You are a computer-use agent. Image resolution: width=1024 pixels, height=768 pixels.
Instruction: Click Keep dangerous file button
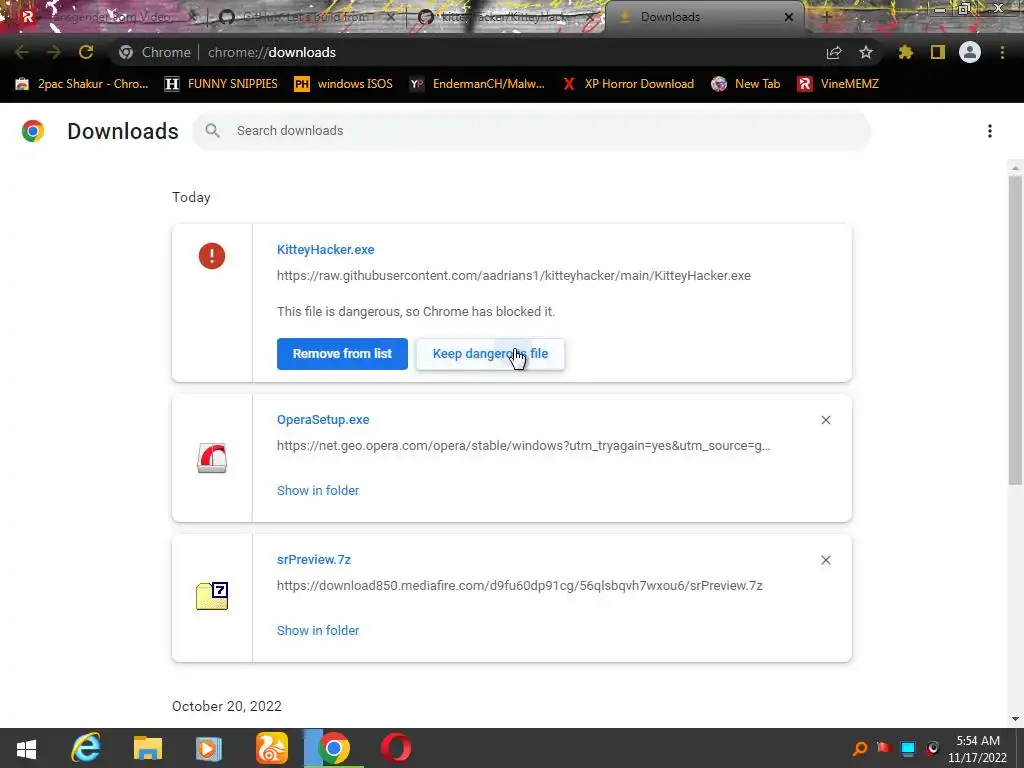490,354
